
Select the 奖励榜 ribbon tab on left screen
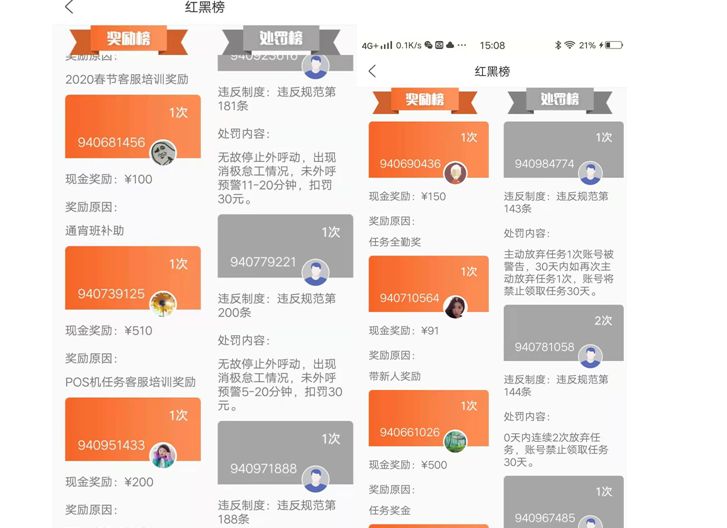pos(129,39)
